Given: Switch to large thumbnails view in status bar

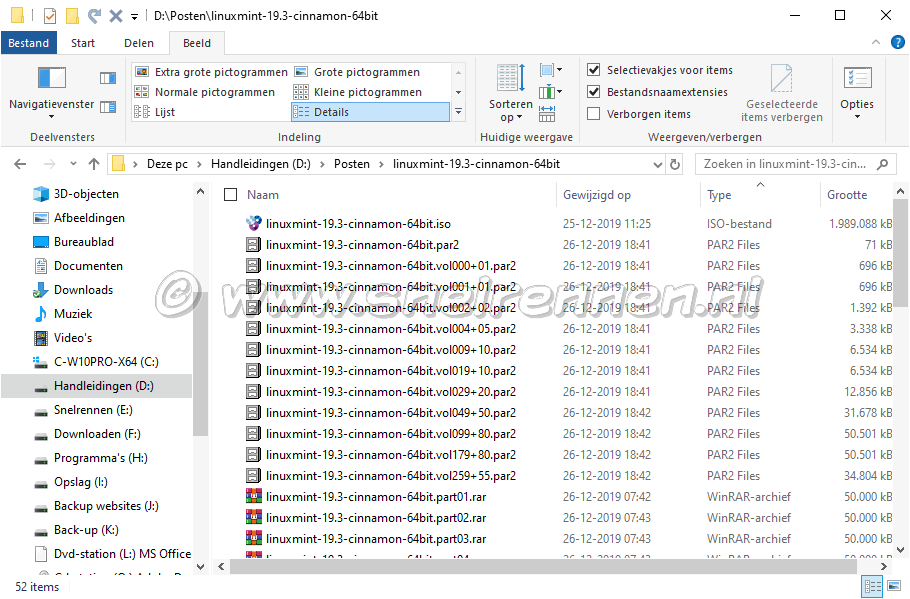Looking at the screenshot, I should (x=894, y=586).
